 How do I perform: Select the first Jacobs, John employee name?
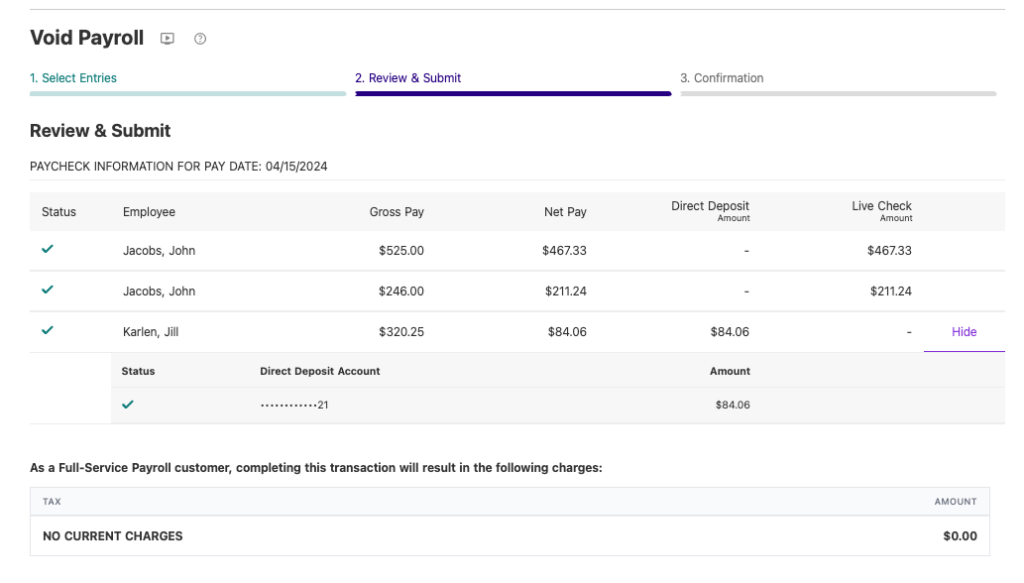159,251
